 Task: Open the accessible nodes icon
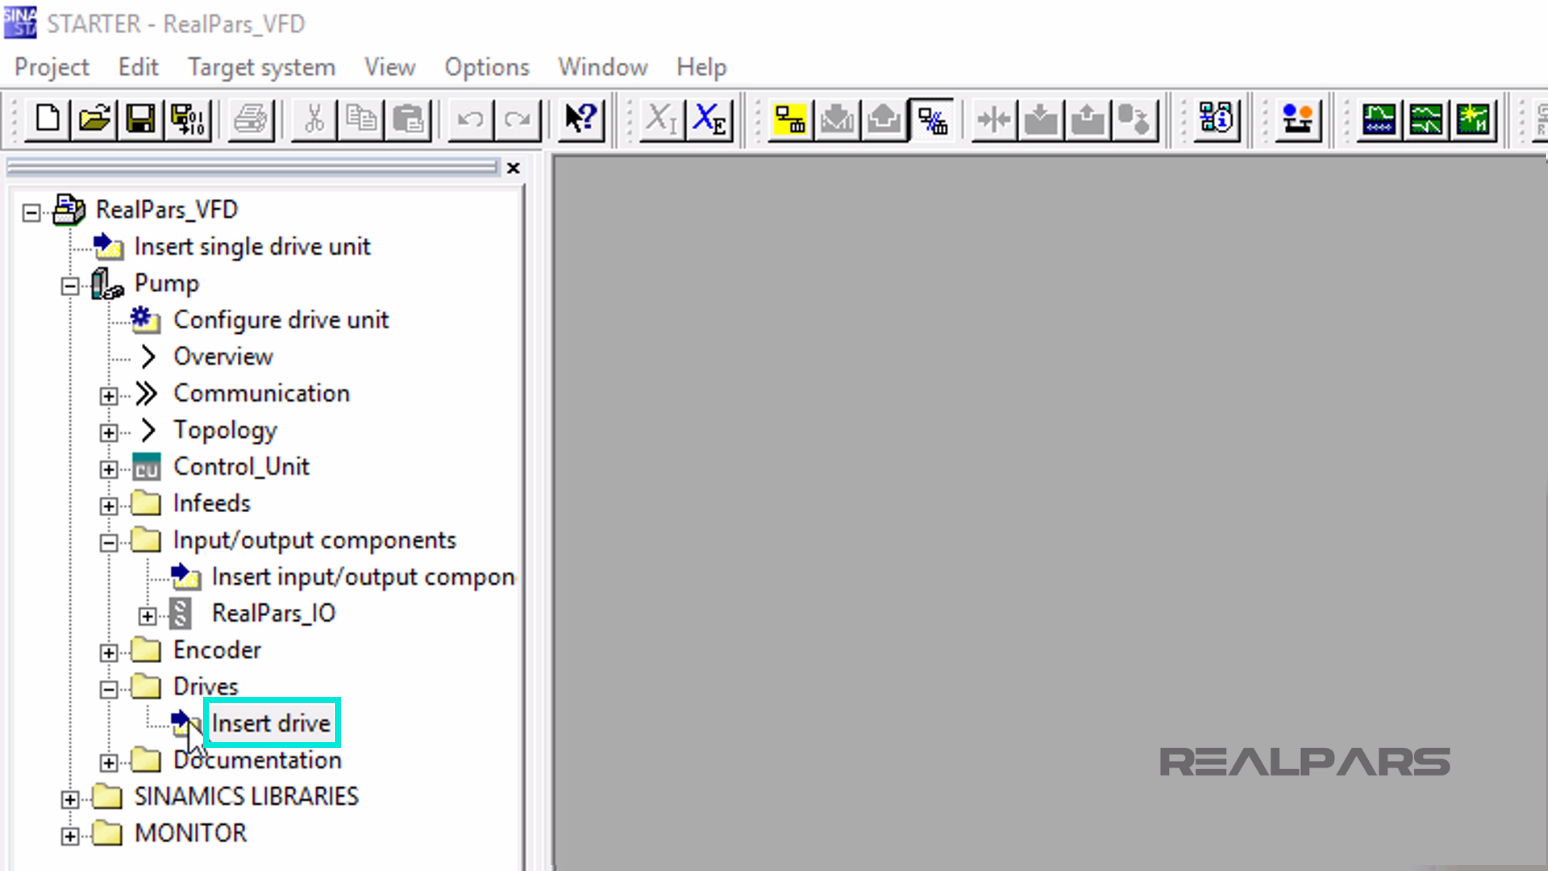[1216, 118]
